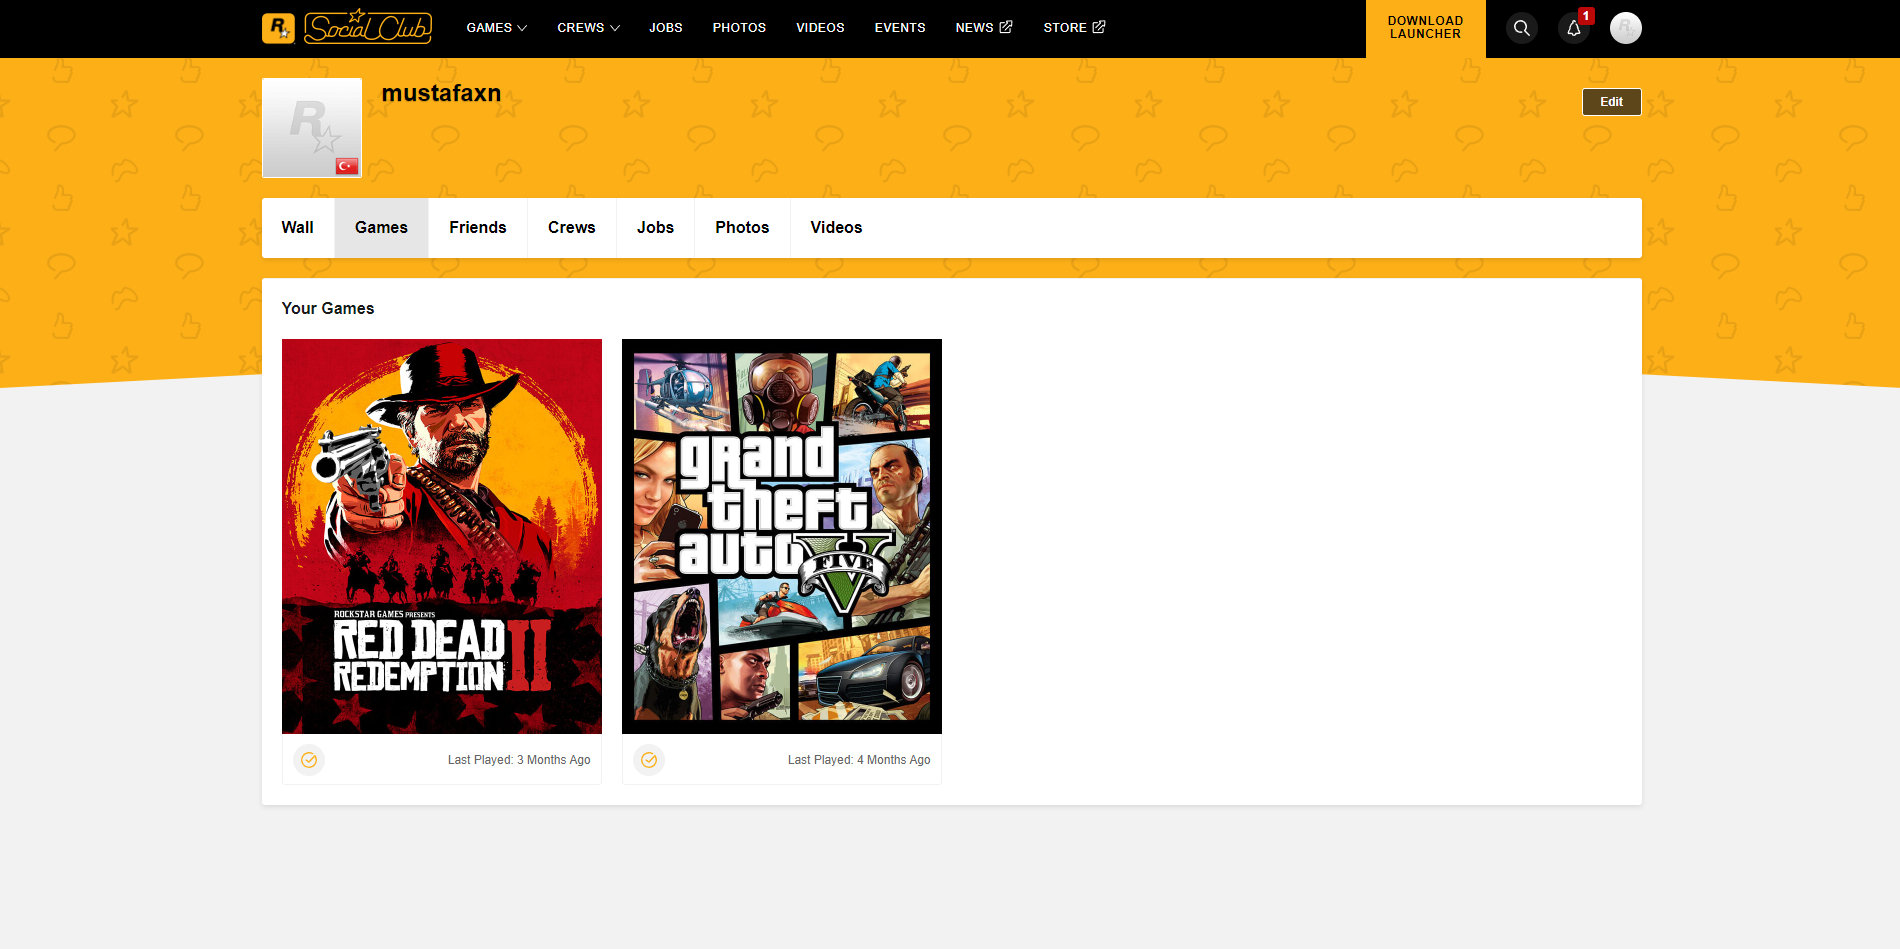This screenshot has width=1900, height=949.
Task: Switch to the Wall profile tab
Action: (x=298, y=228)
